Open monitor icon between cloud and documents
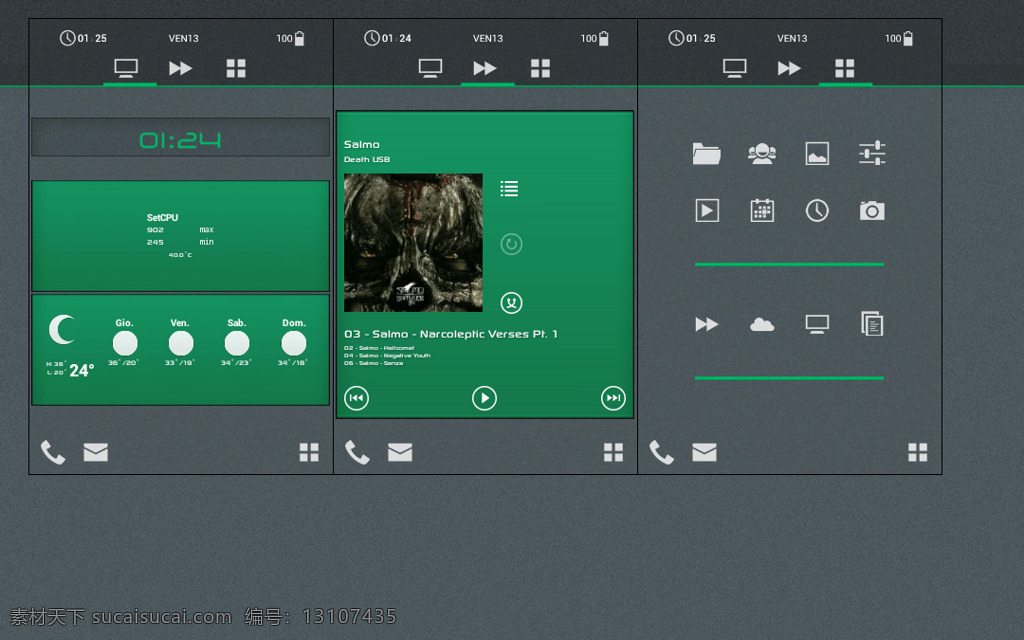 (817, 324)
